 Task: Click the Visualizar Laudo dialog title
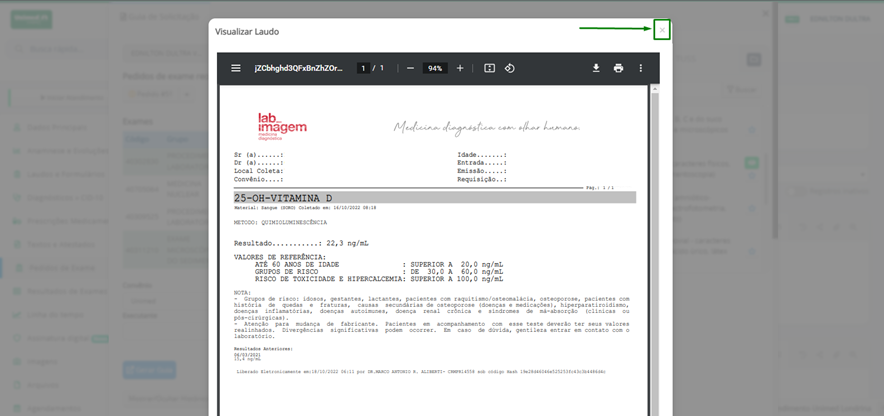pyautogui.click(x=247, y=32)
